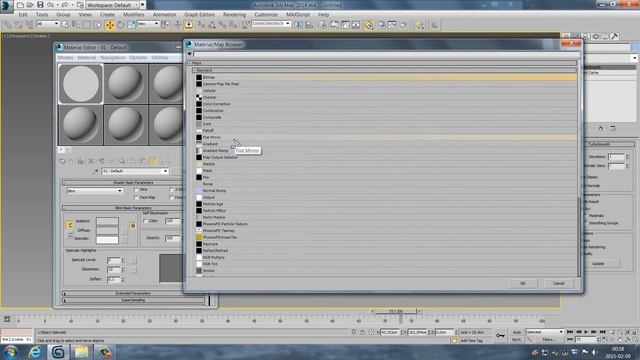Viewport: 640px width, 360px height.
Task: Click the Smoke map icon
Action: pyautogui.click(x=199, y=271)
